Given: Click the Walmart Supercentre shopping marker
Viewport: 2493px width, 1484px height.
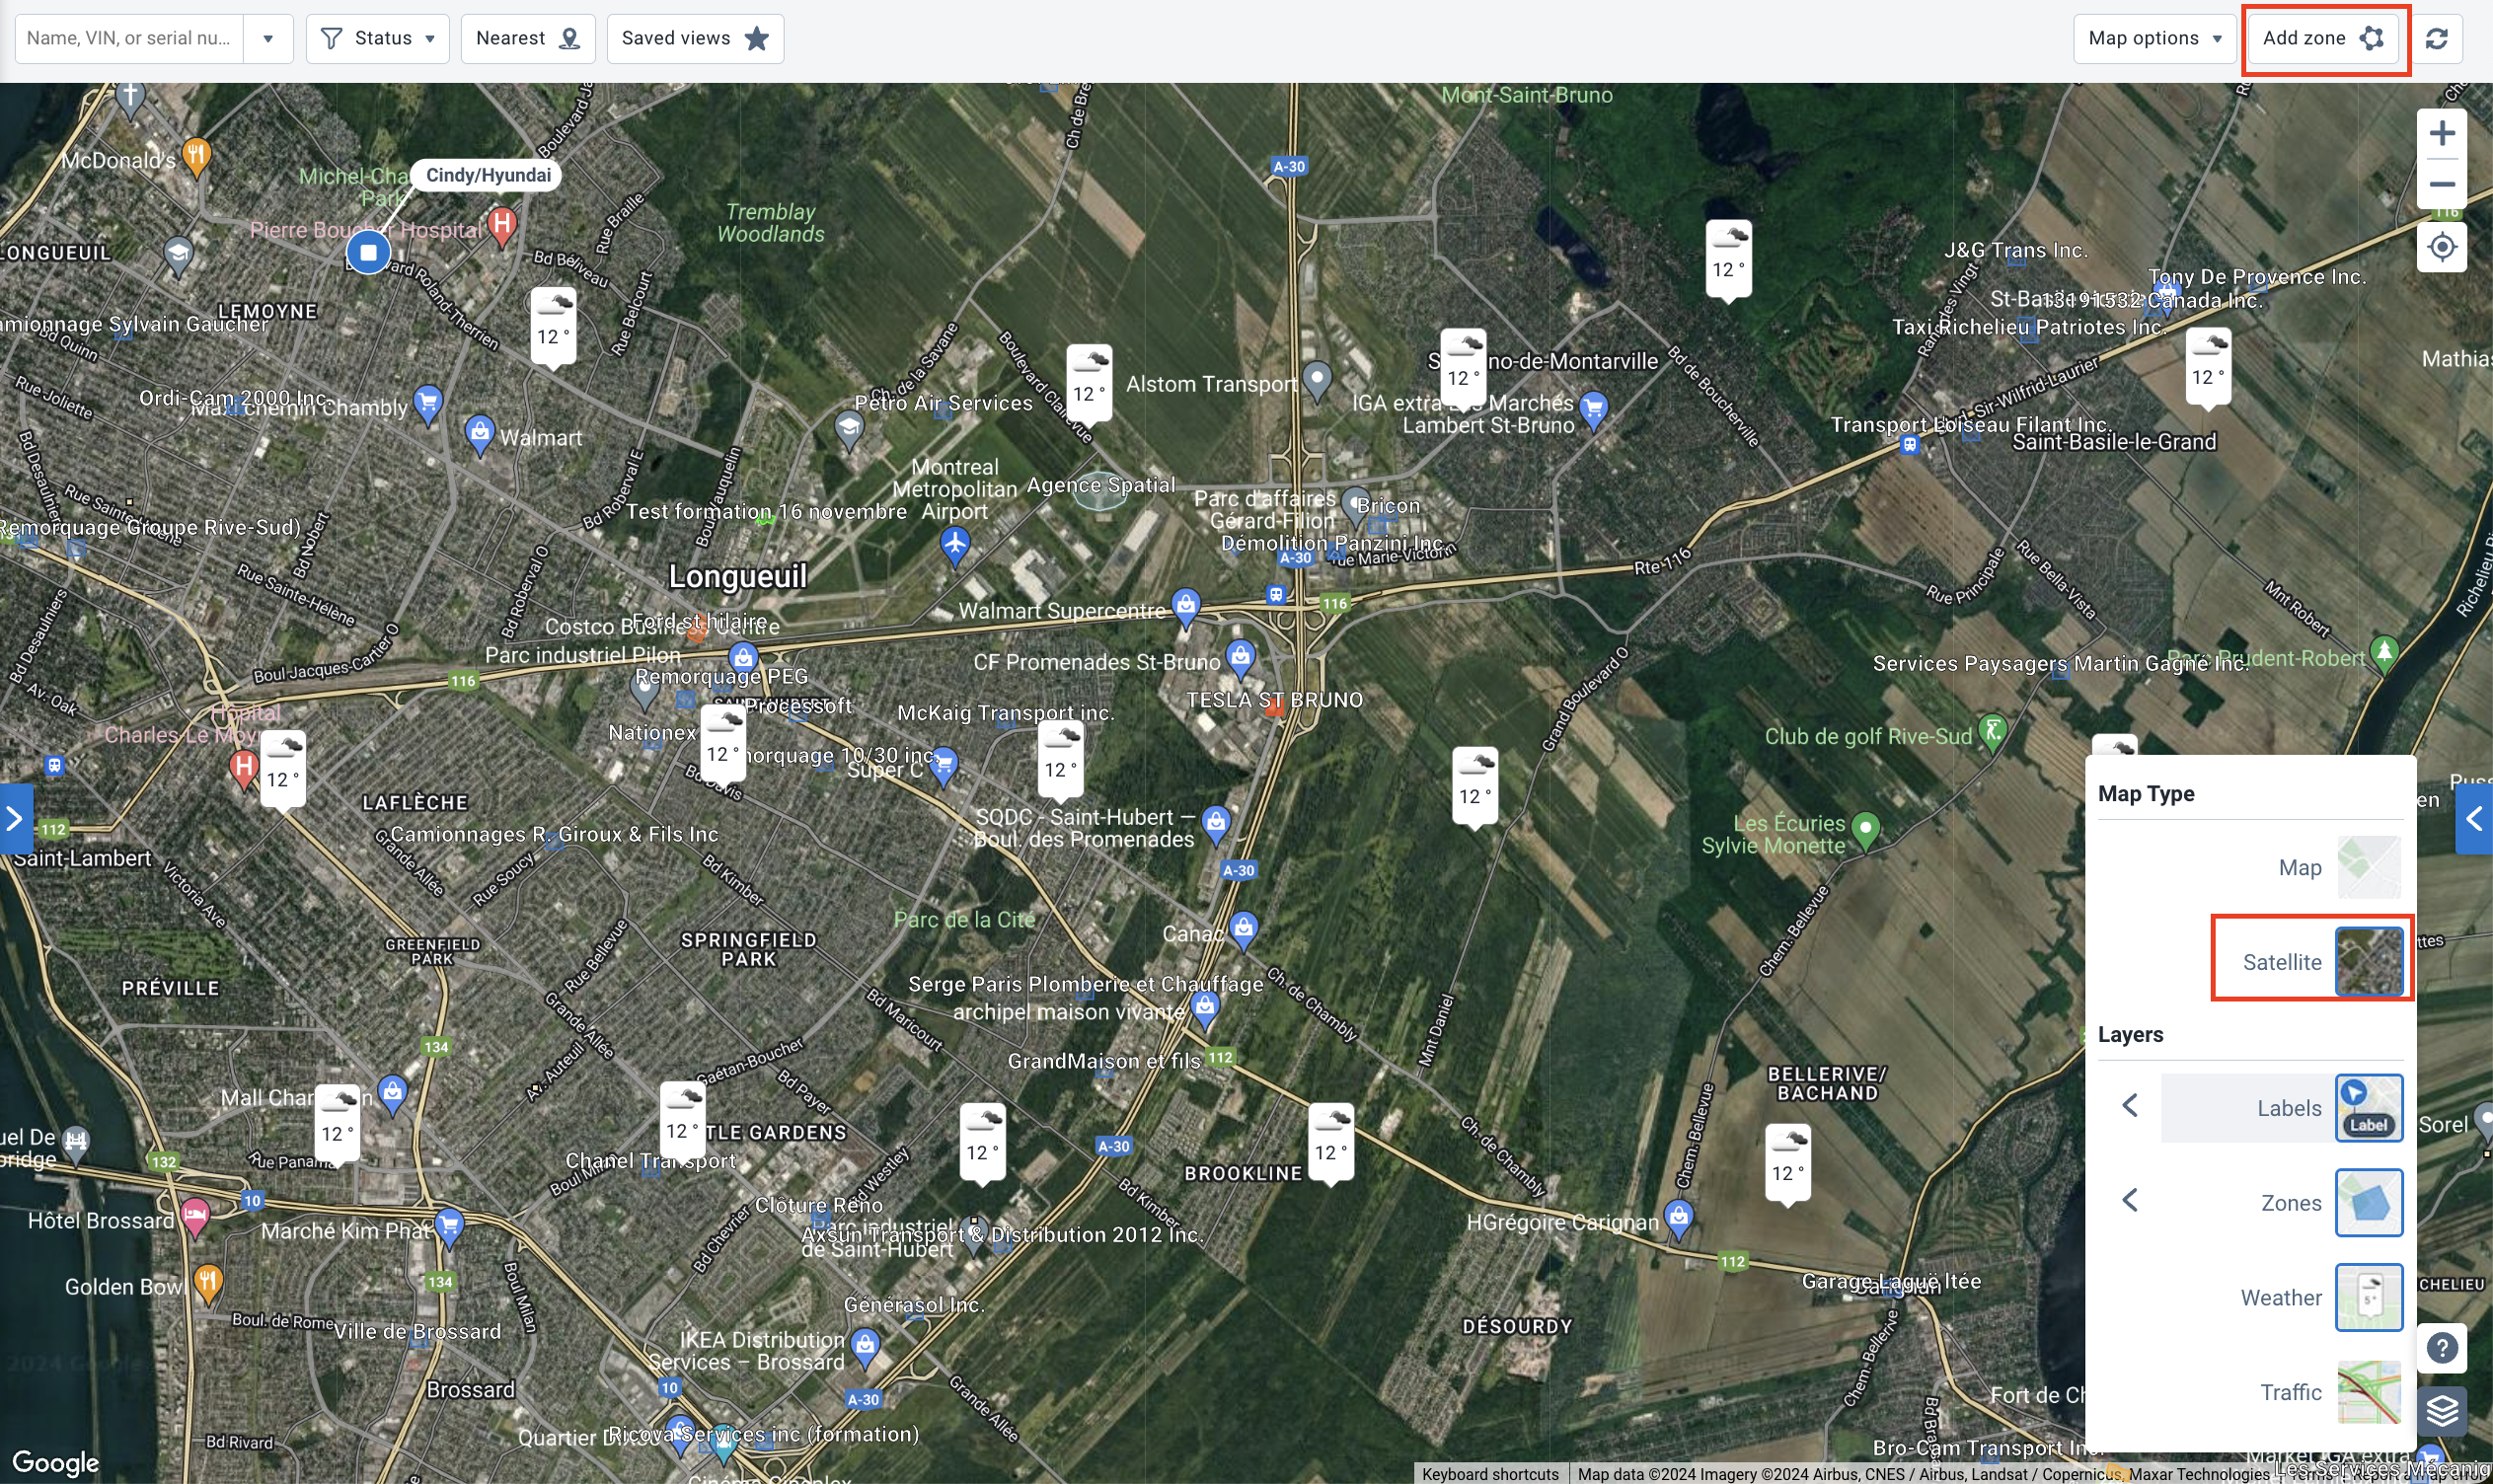Looking at the screenshot, I should point(1186,606).
